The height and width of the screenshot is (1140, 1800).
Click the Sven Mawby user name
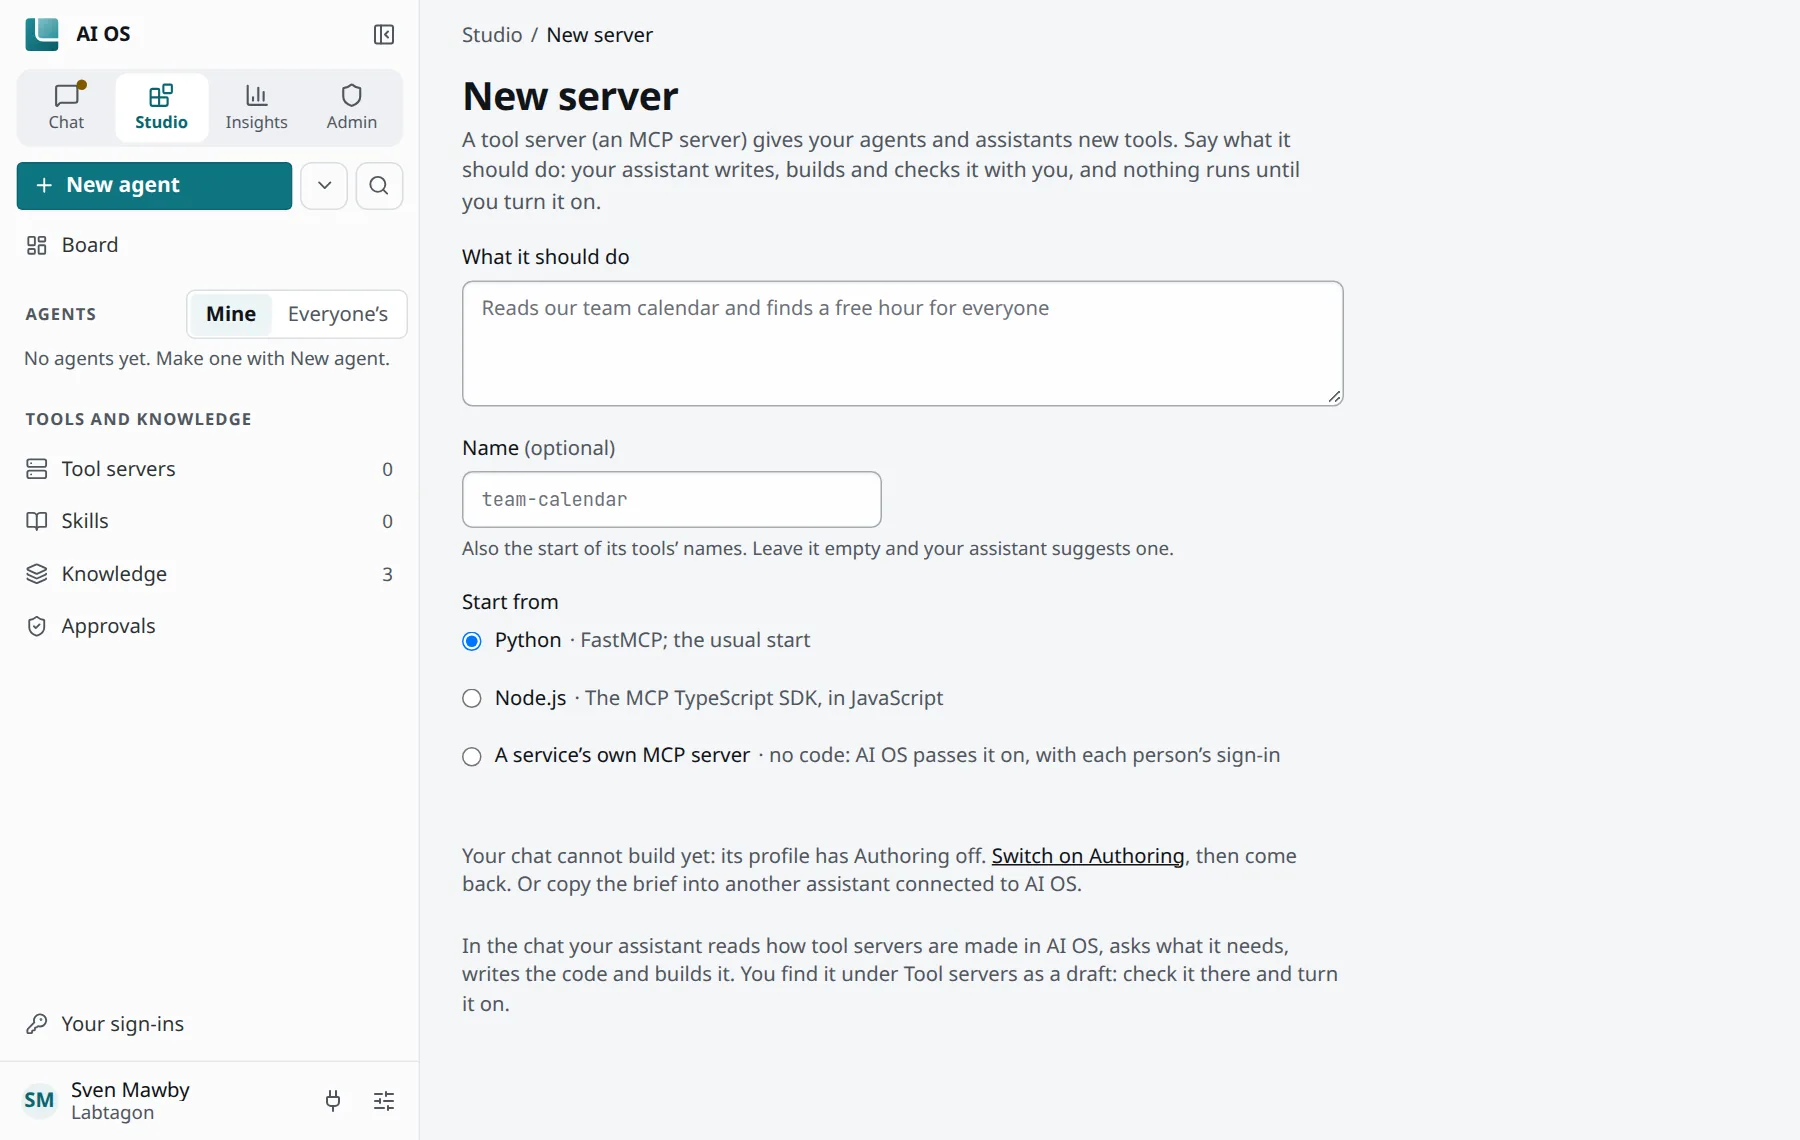(130, 1090)
